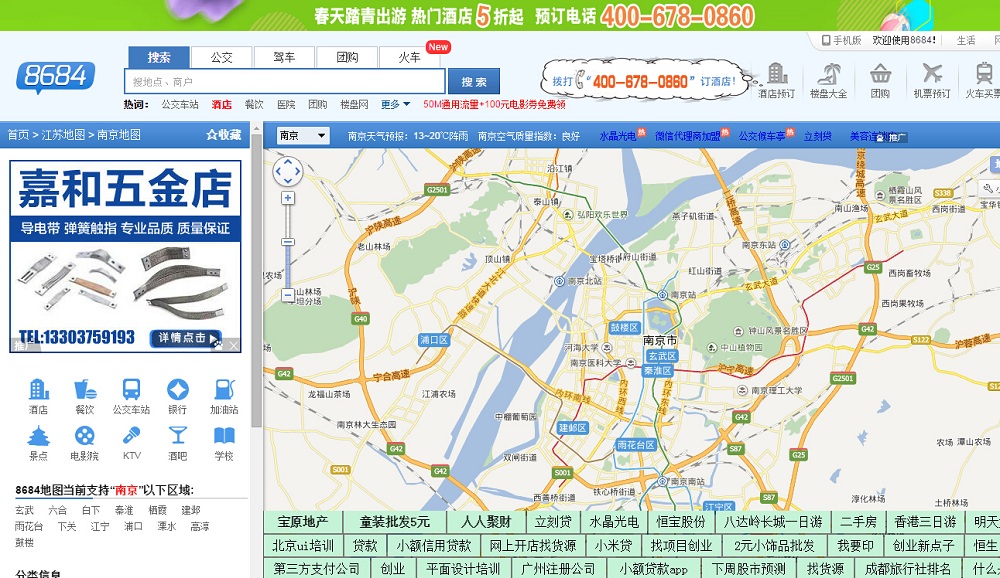Open the 江苏地图 breadcrumb link
Screen dimensions: 1000x578
[x=63, y=135]
